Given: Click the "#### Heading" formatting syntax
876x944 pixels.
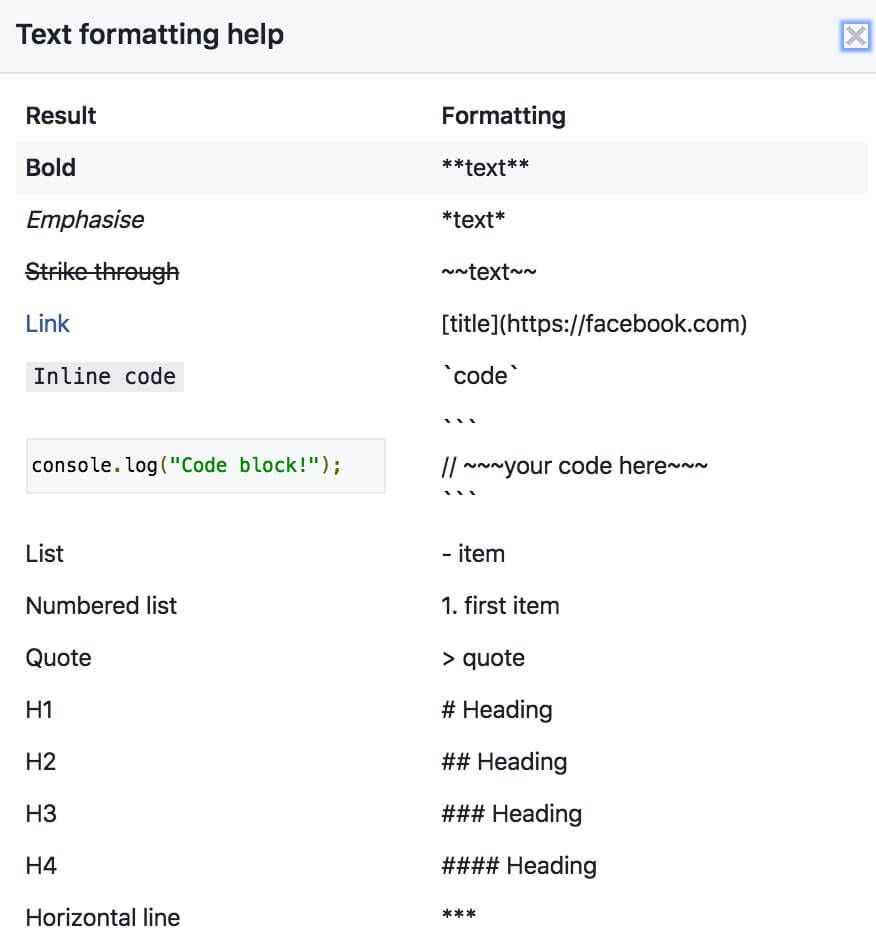Looking at the screenshot, I should (x=519, y=866).
